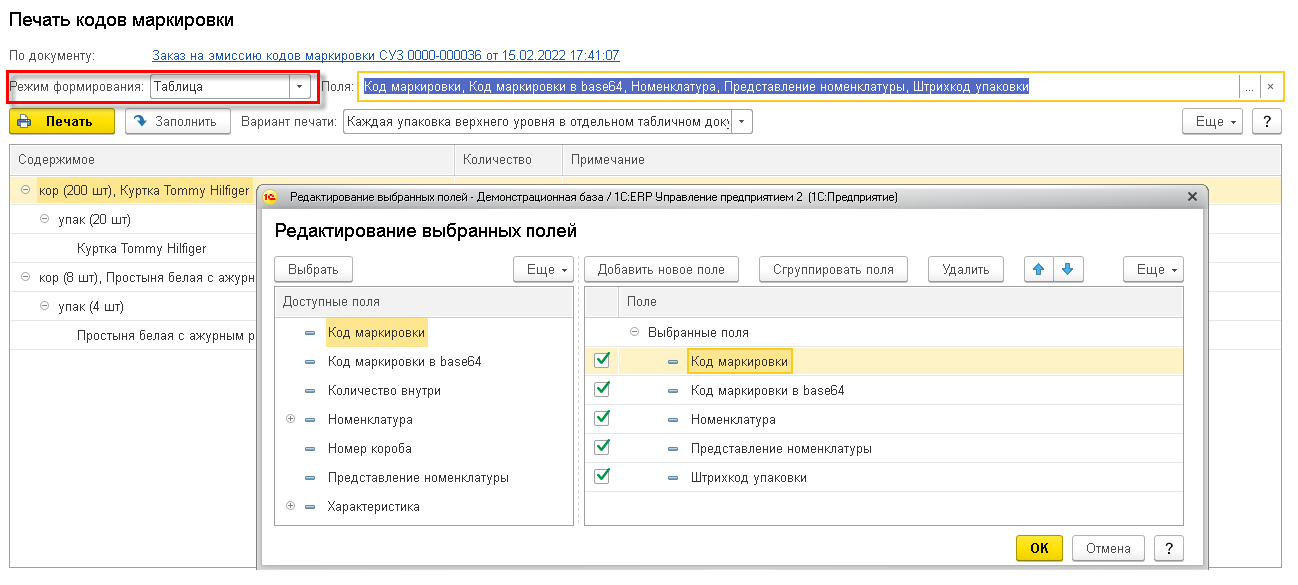Viewport: 1298px width, 585px height.
Task: Open the Вариант печати dropdown list
Action: [x=742, y=122]
